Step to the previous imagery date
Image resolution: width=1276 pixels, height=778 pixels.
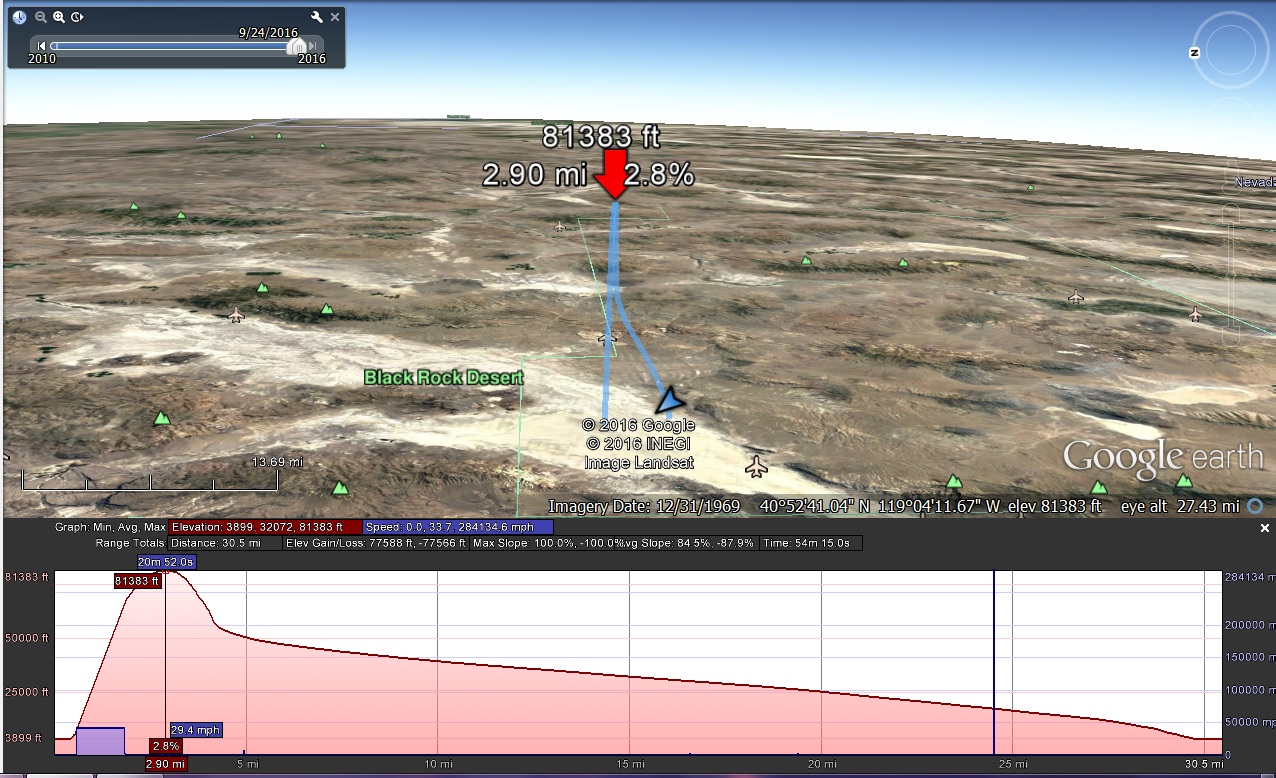pyautogui.click(x=41, y=46)
